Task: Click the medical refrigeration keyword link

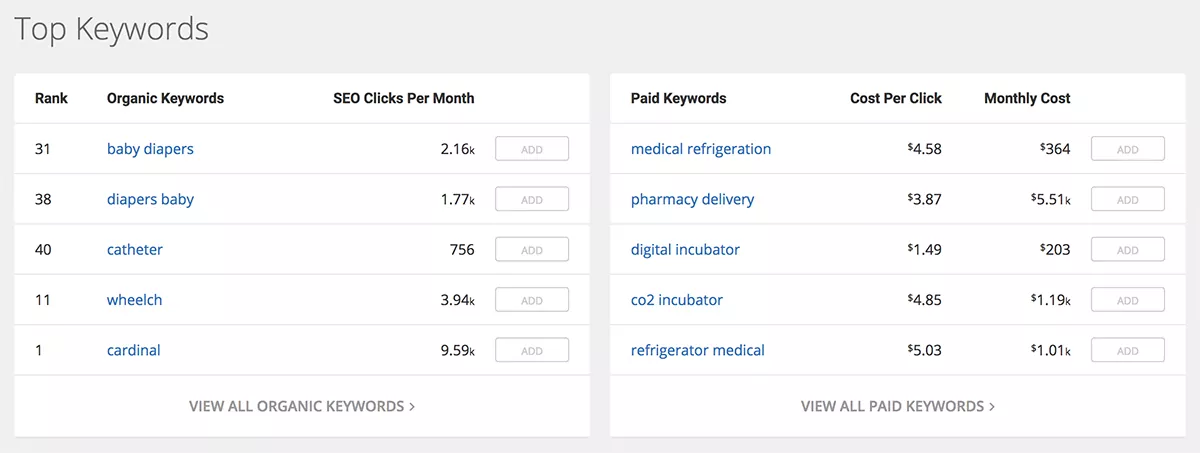Action: 701,149
